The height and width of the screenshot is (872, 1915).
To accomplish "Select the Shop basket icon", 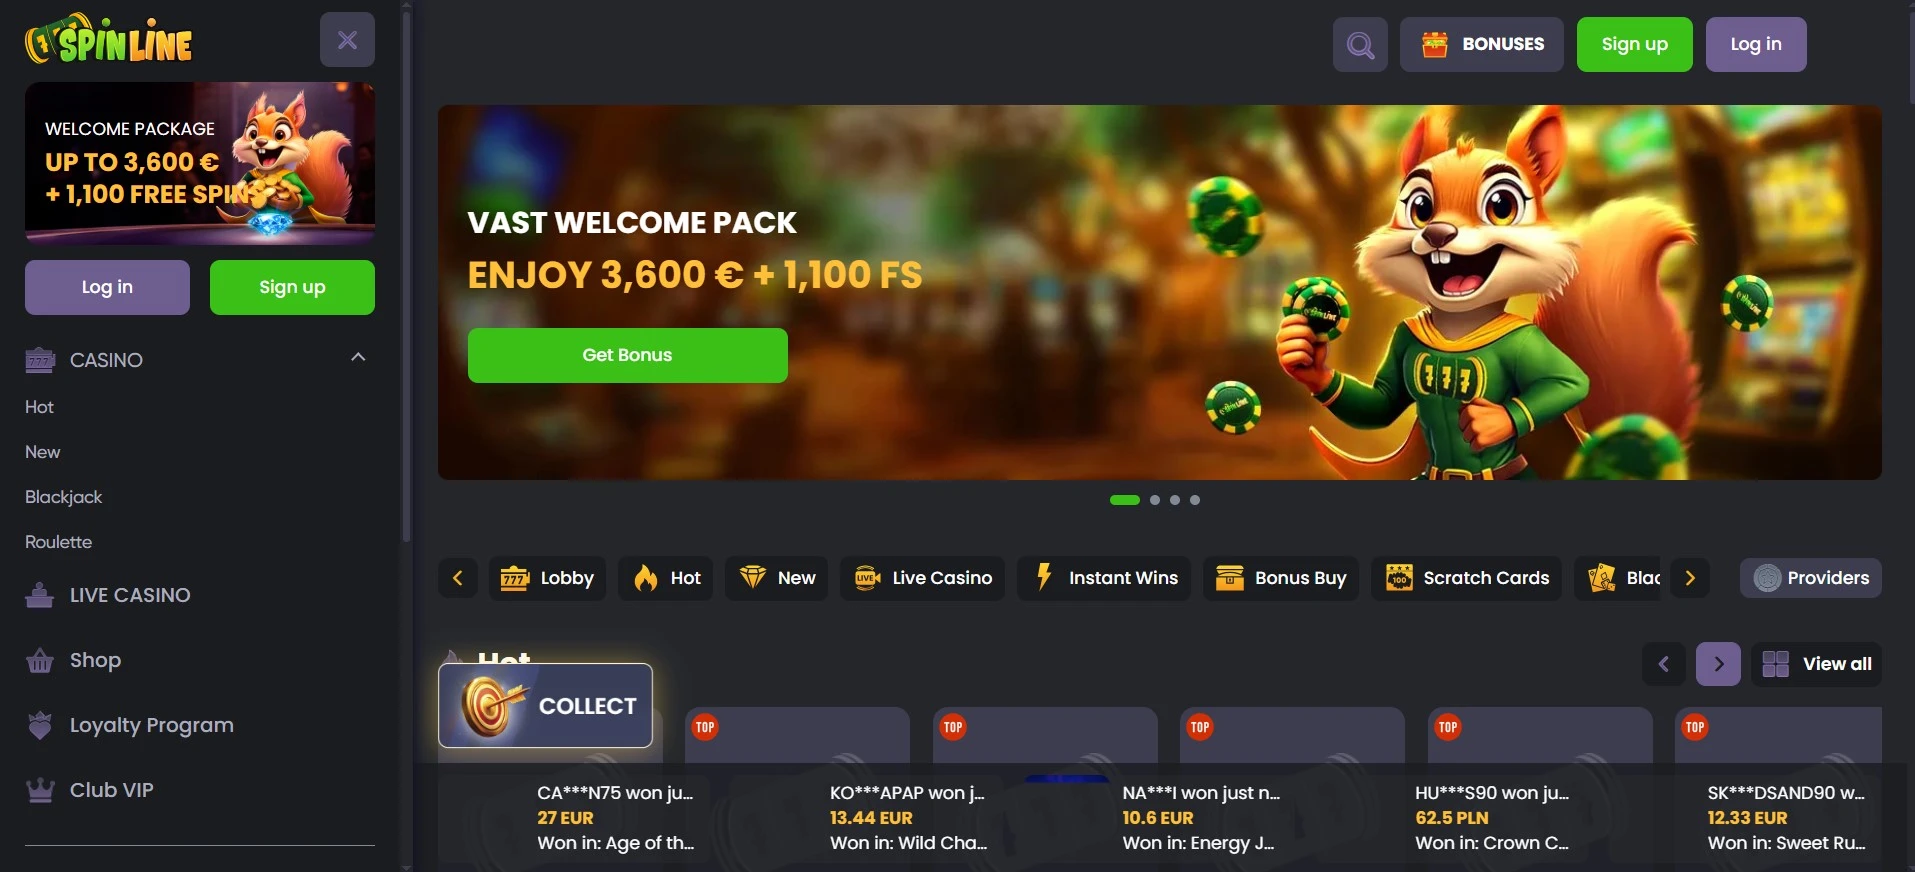I will tap(40, 661).
